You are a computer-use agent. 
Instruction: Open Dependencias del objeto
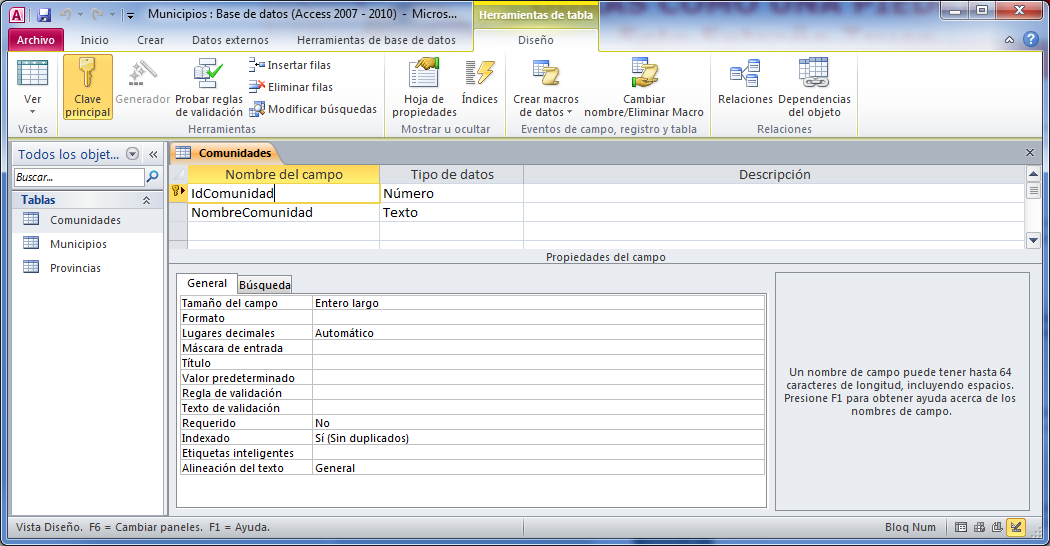pyautogui.click(x=814, y=87)
